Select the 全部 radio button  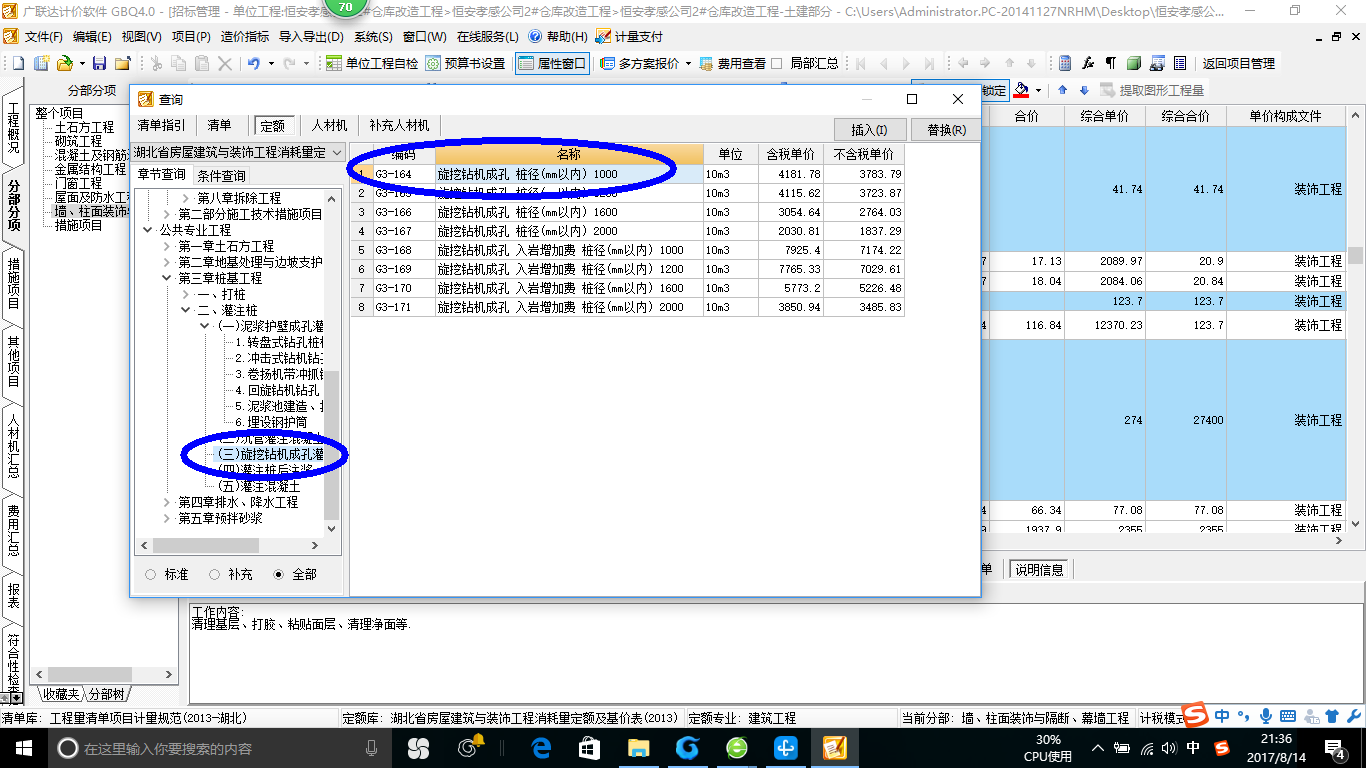(x=278, y=574)
